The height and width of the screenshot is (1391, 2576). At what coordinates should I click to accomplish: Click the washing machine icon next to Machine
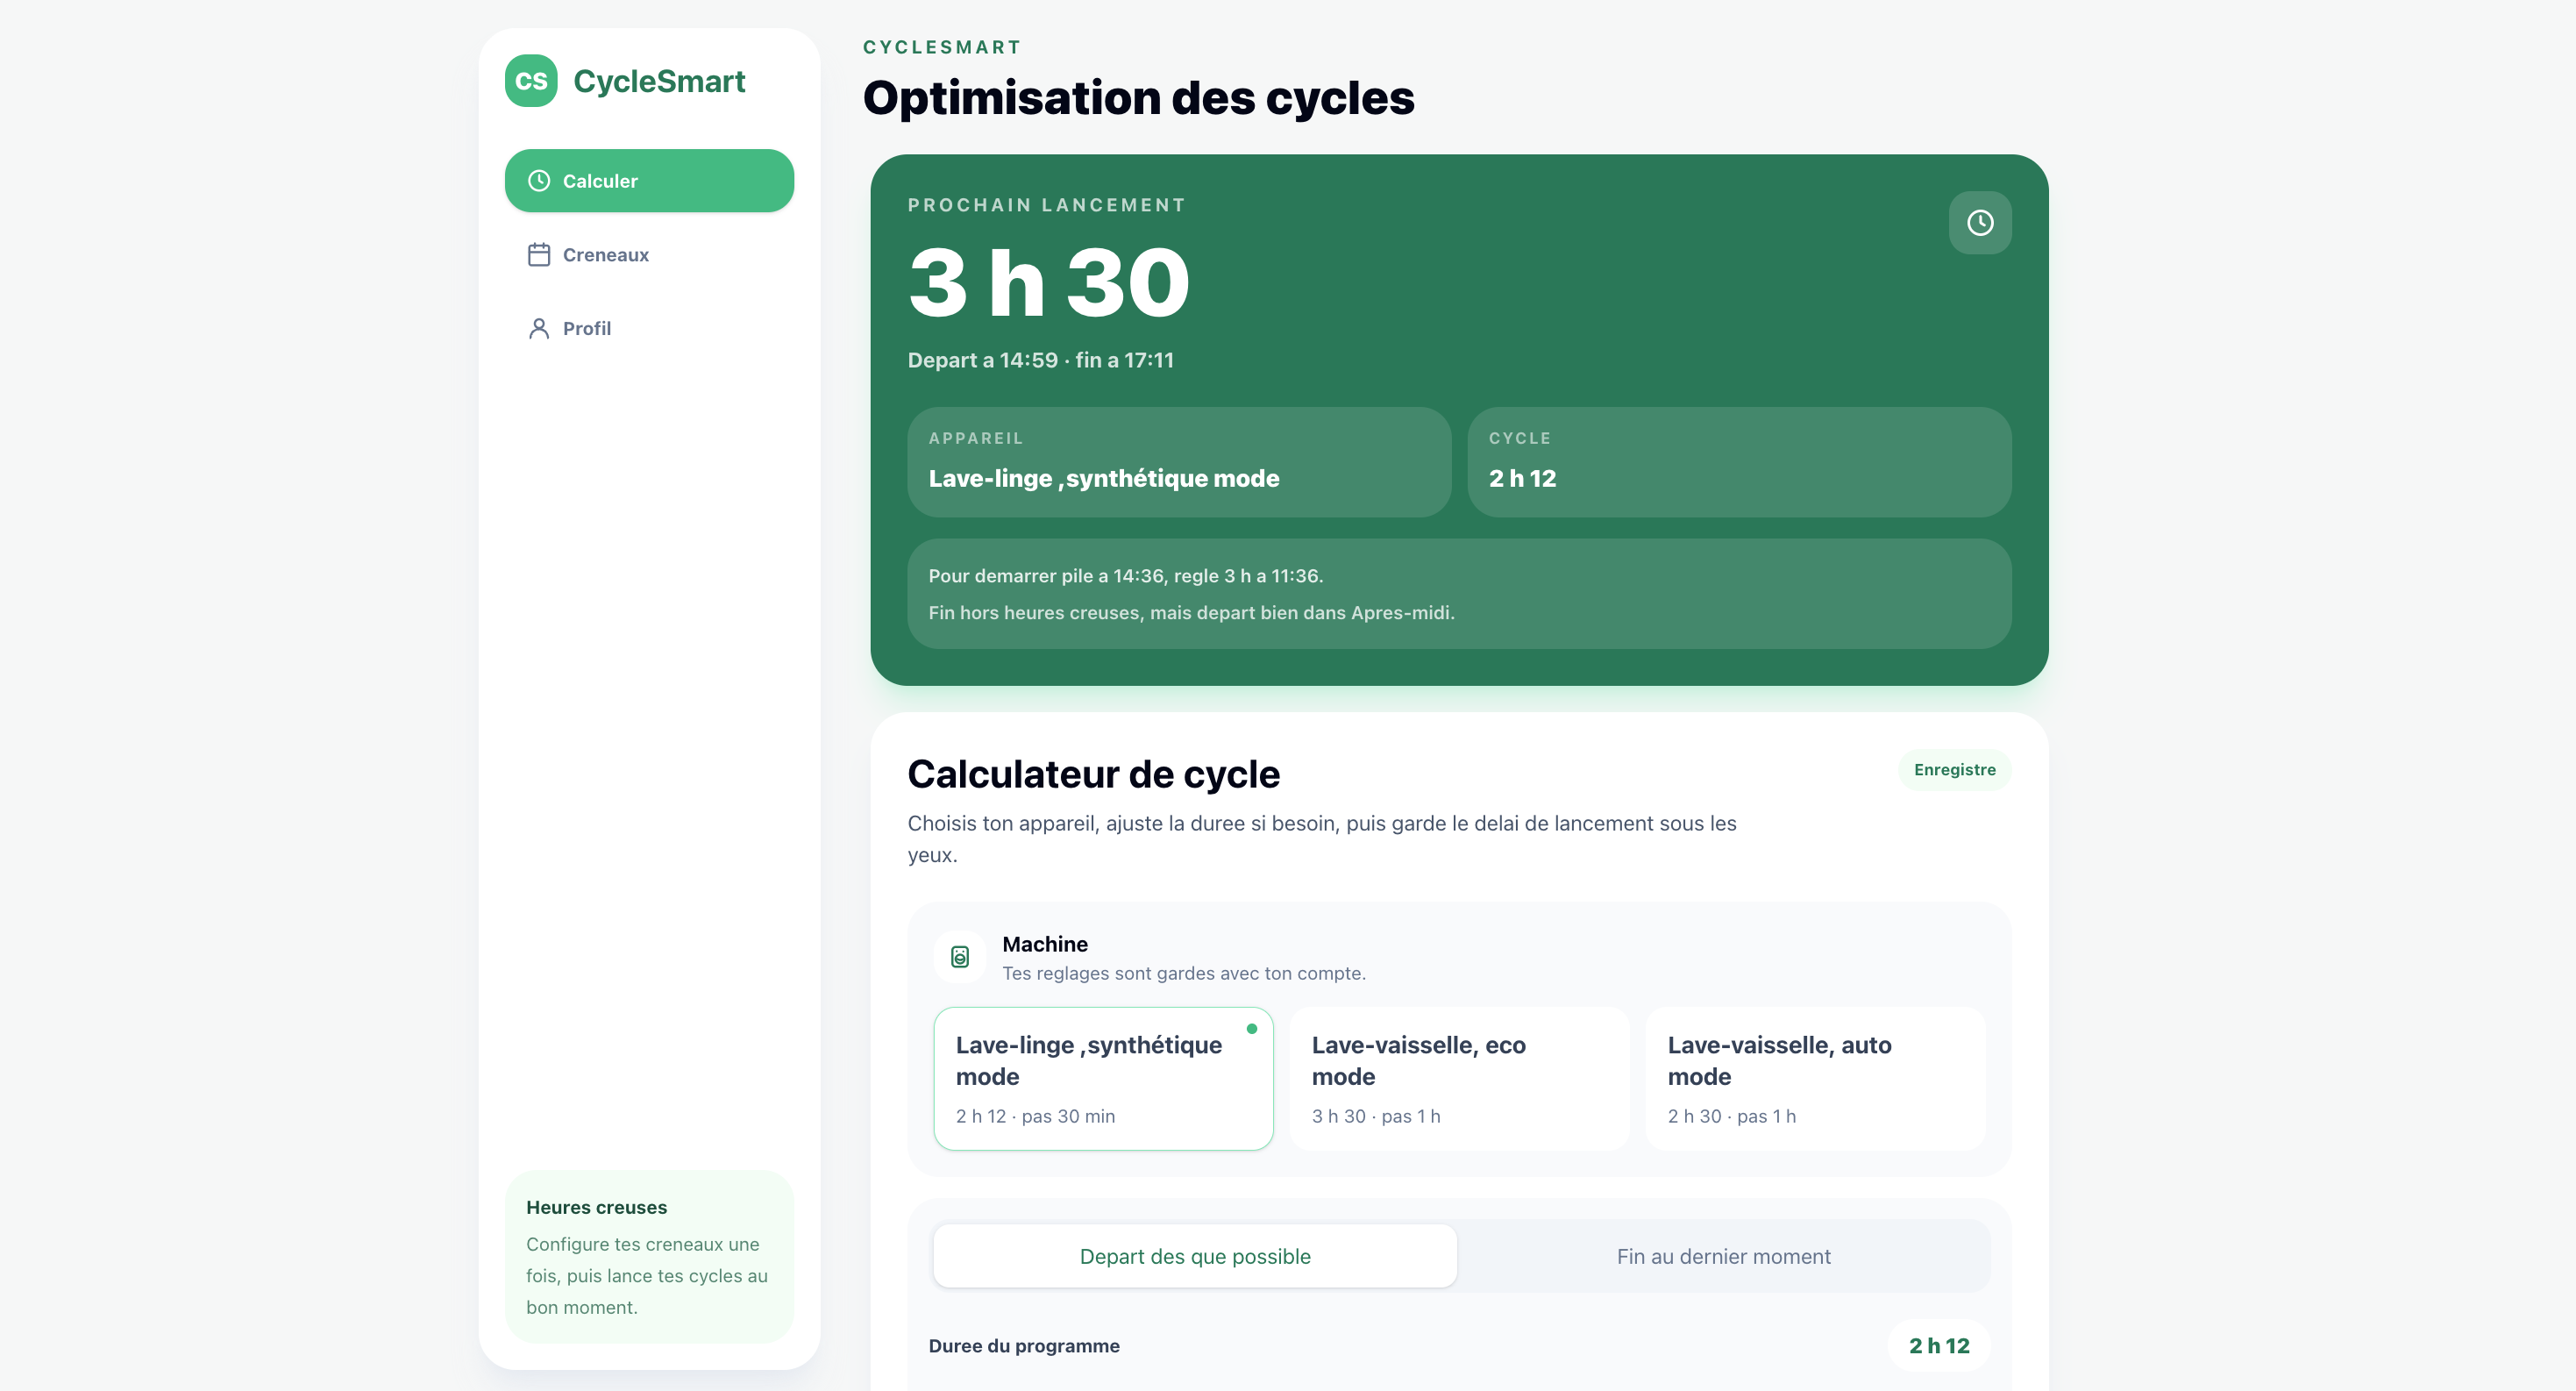(960, 957)
